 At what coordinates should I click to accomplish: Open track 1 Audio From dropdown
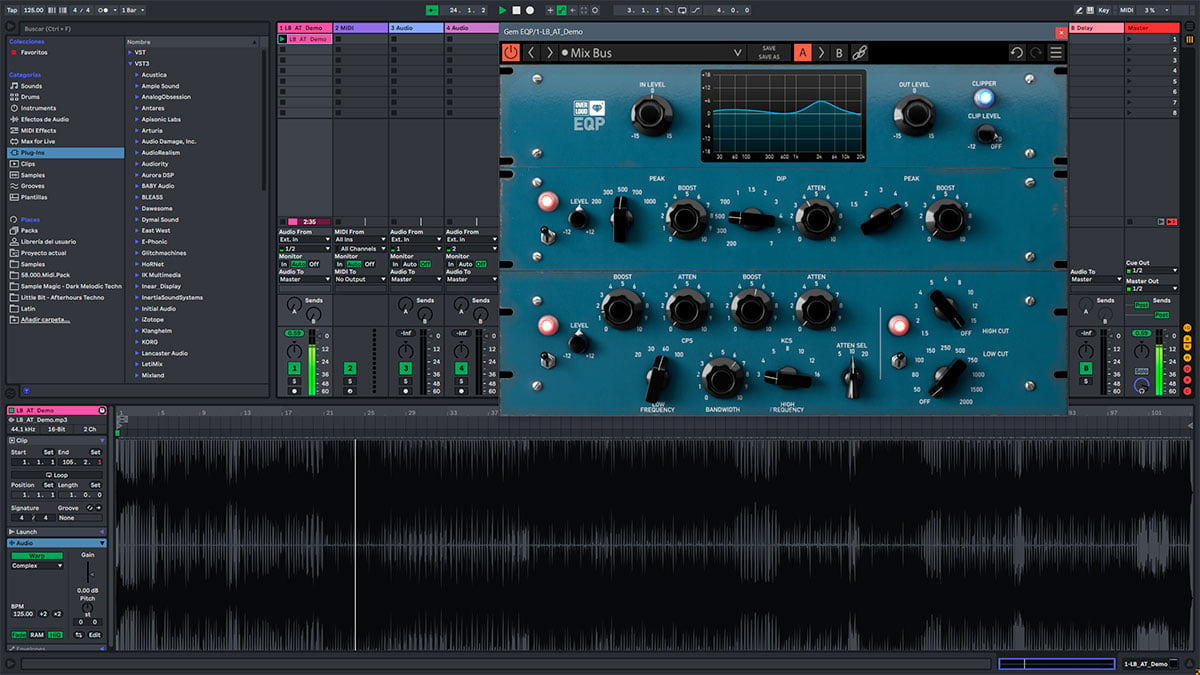pos(304,240)
